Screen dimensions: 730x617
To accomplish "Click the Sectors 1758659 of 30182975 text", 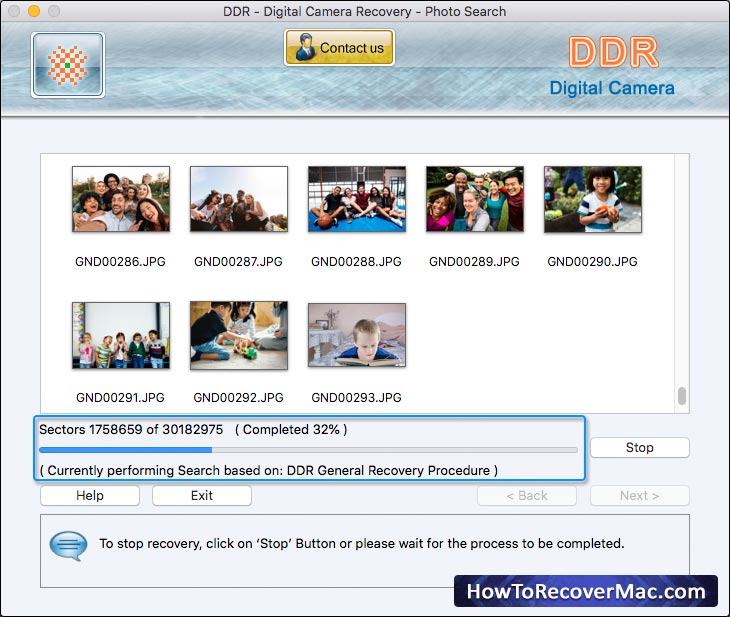I will coord(131,429).
